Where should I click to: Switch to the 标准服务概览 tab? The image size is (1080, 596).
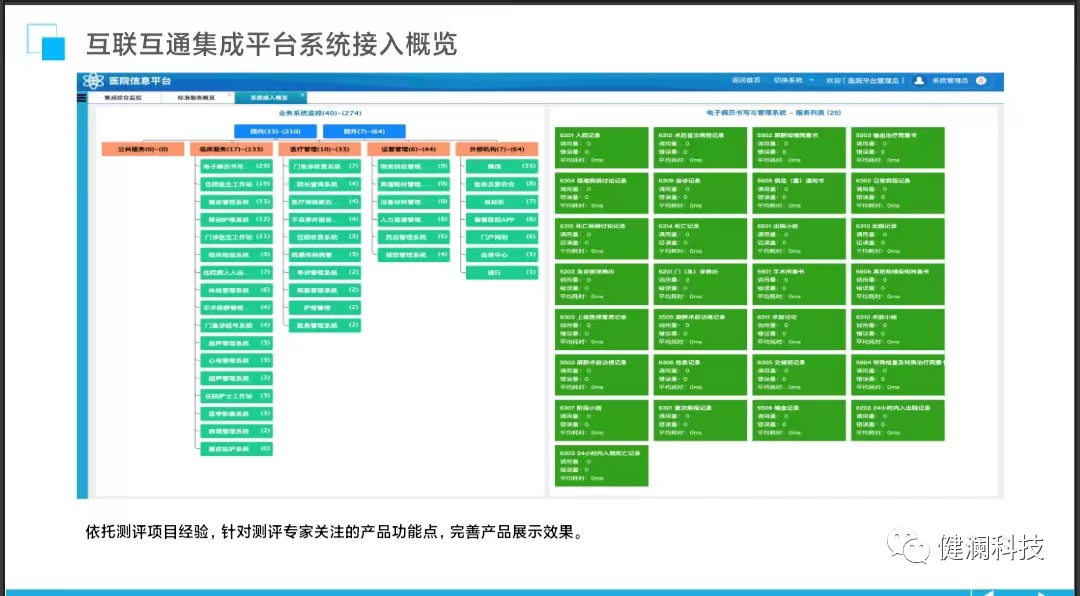pos(196,98)
